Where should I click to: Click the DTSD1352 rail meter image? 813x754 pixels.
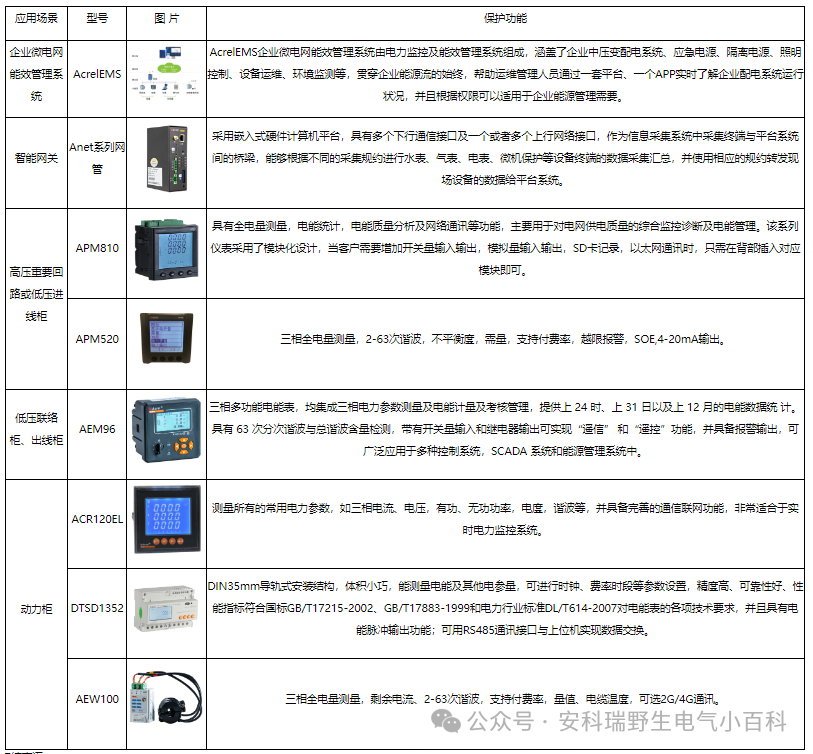click(166, 609)
